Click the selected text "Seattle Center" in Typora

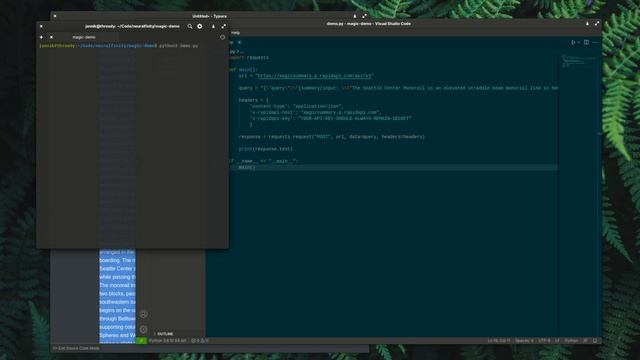116,269
